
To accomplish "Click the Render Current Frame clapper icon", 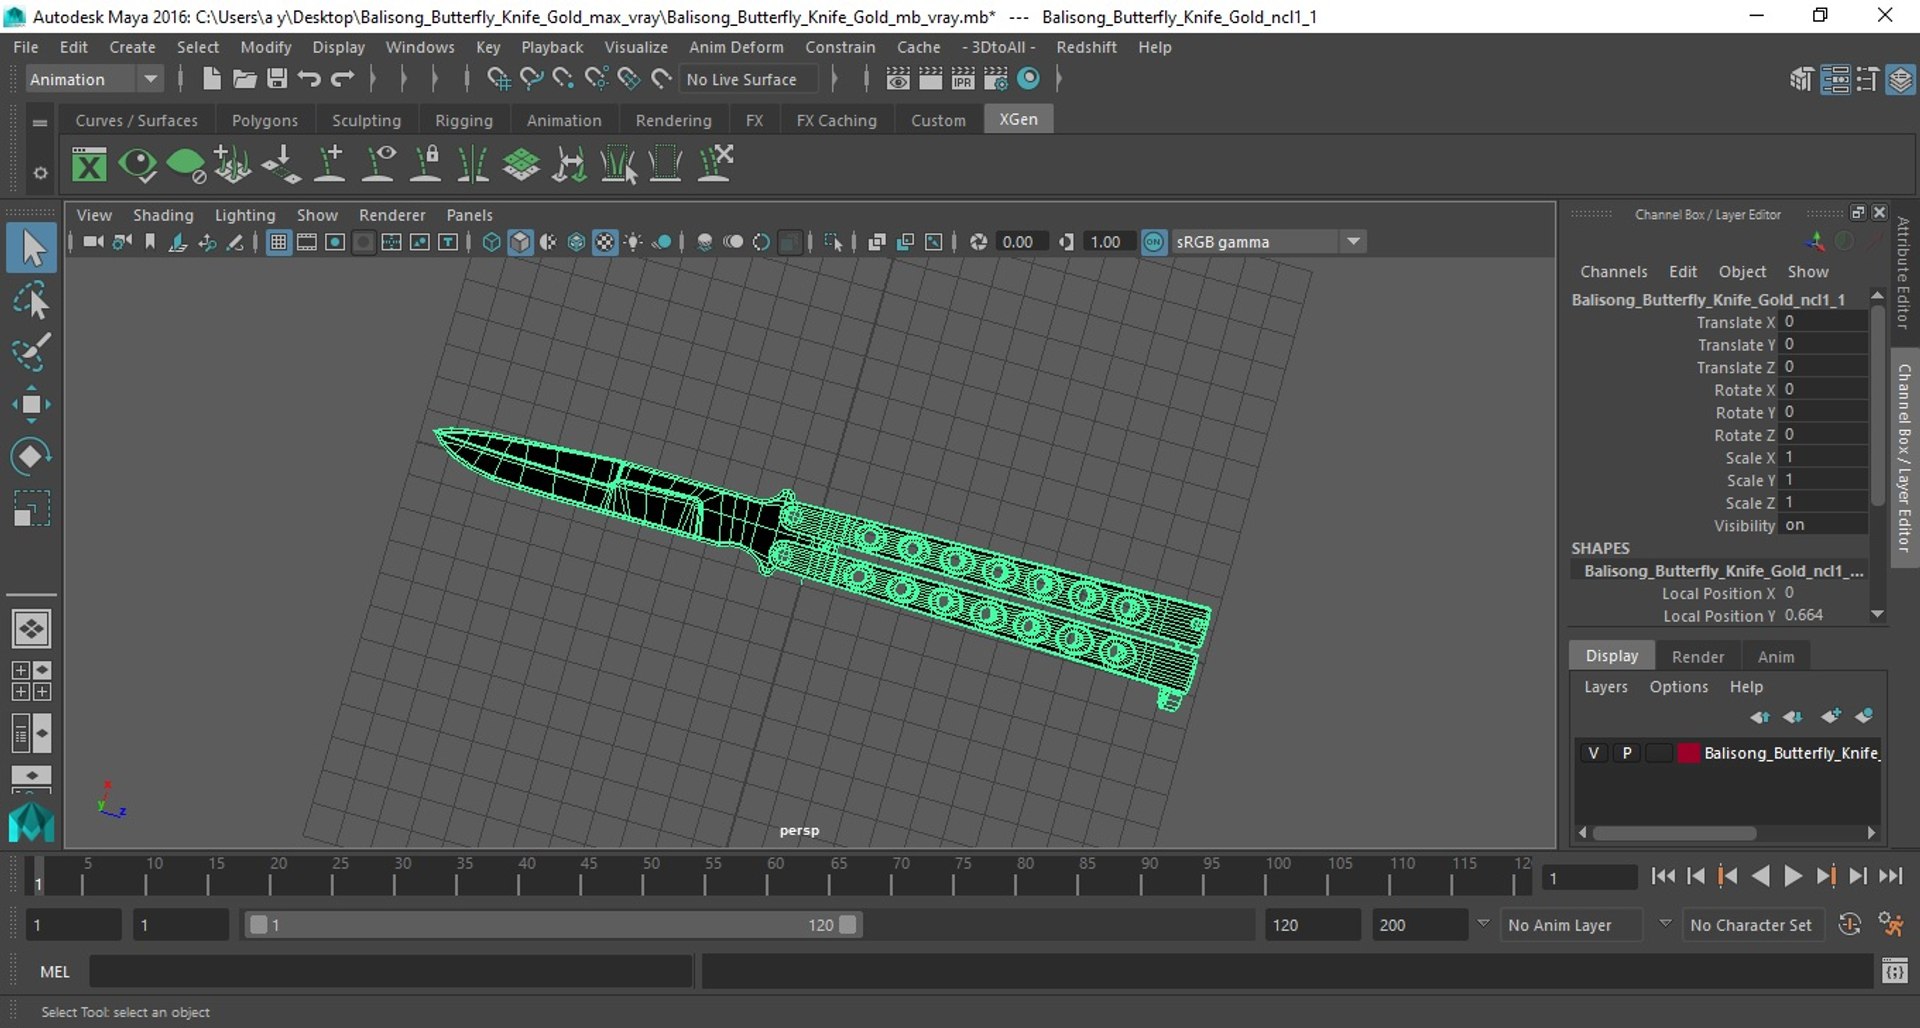I will (930, 79).
